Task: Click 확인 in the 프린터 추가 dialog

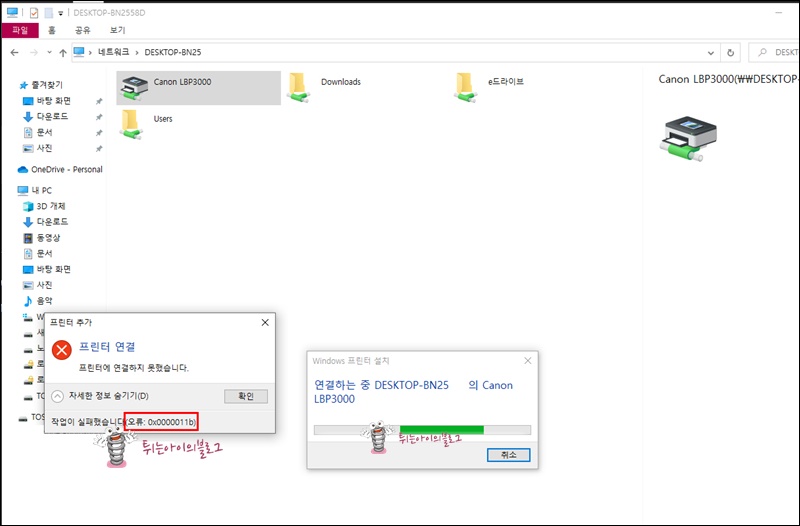Action: 246,396
